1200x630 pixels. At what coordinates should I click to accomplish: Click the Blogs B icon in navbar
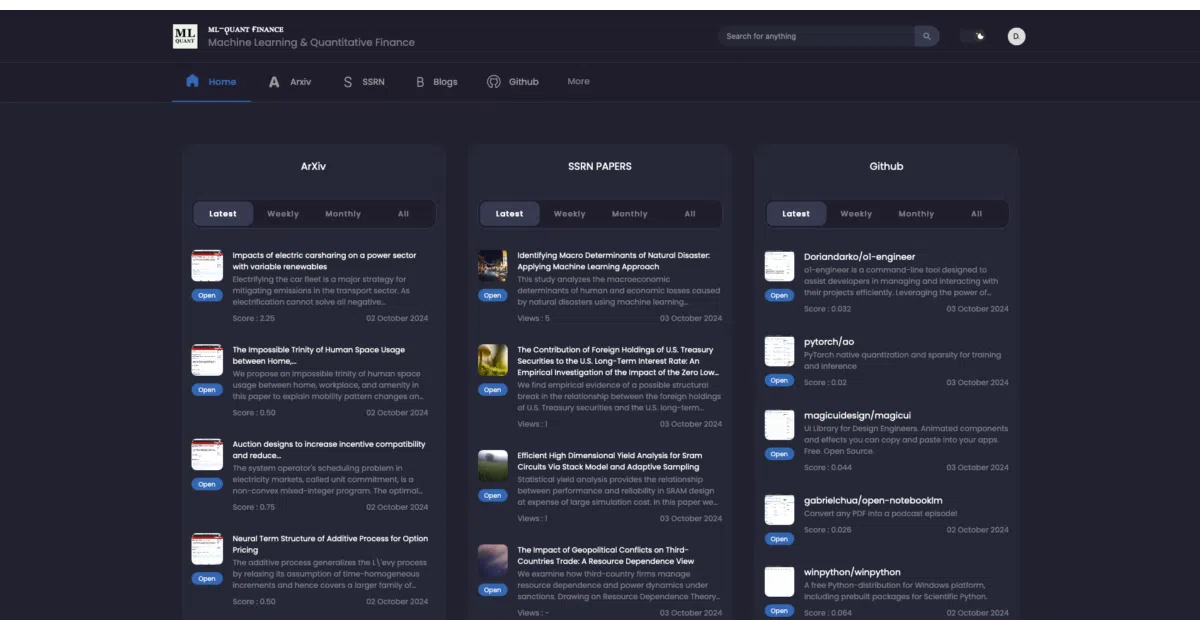click(x=421, y=82)
